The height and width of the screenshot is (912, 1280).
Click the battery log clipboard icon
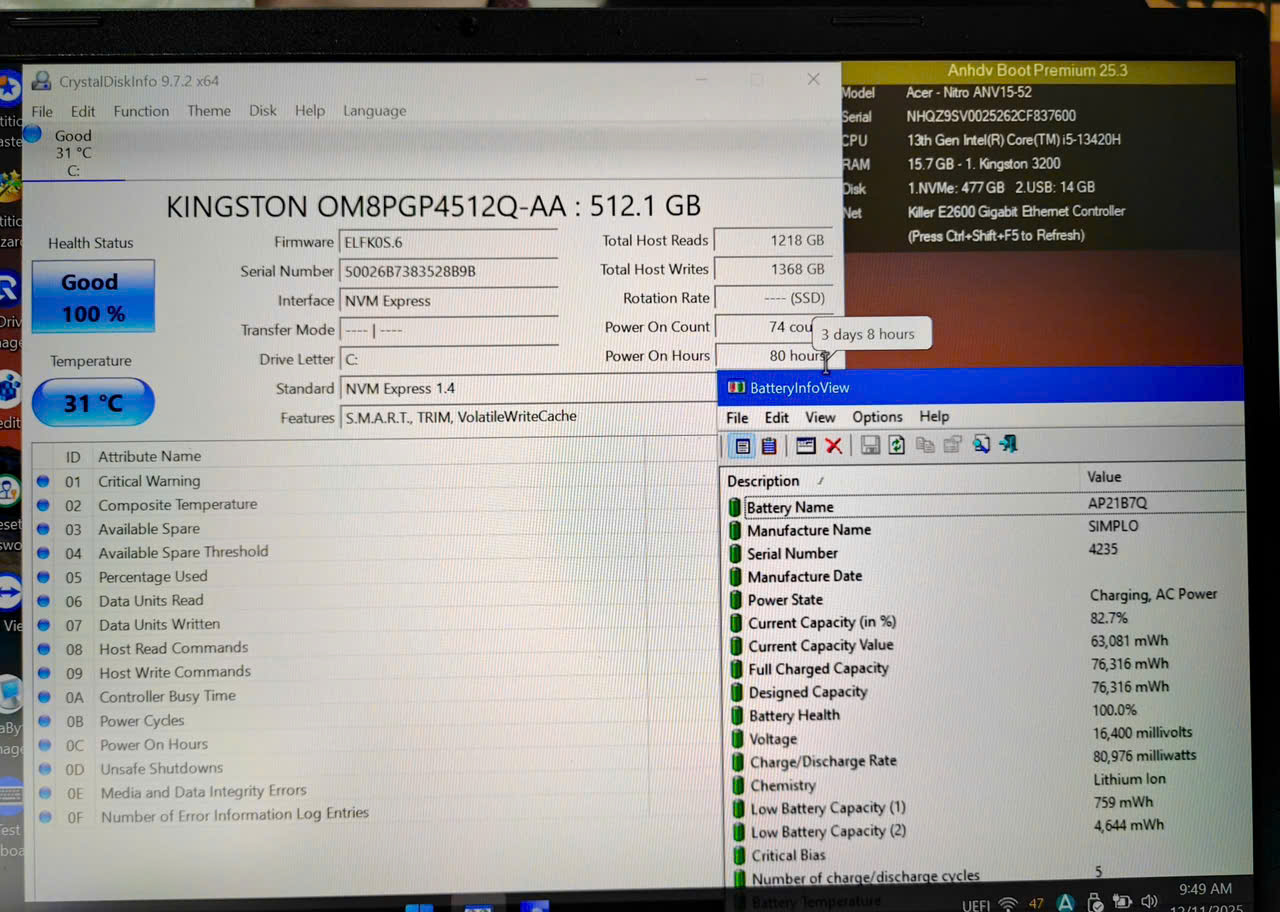click(x=769, y=446)
